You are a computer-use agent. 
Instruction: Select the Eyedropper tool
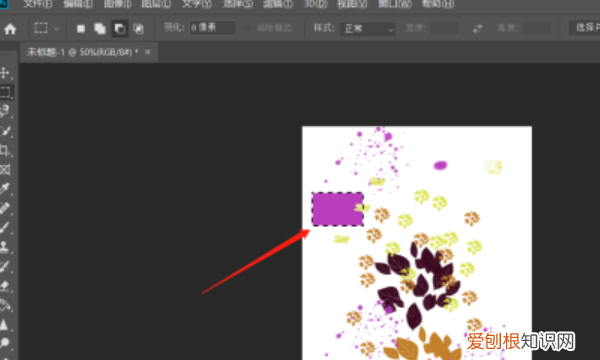pyautogui.click(x=5, y=189)
